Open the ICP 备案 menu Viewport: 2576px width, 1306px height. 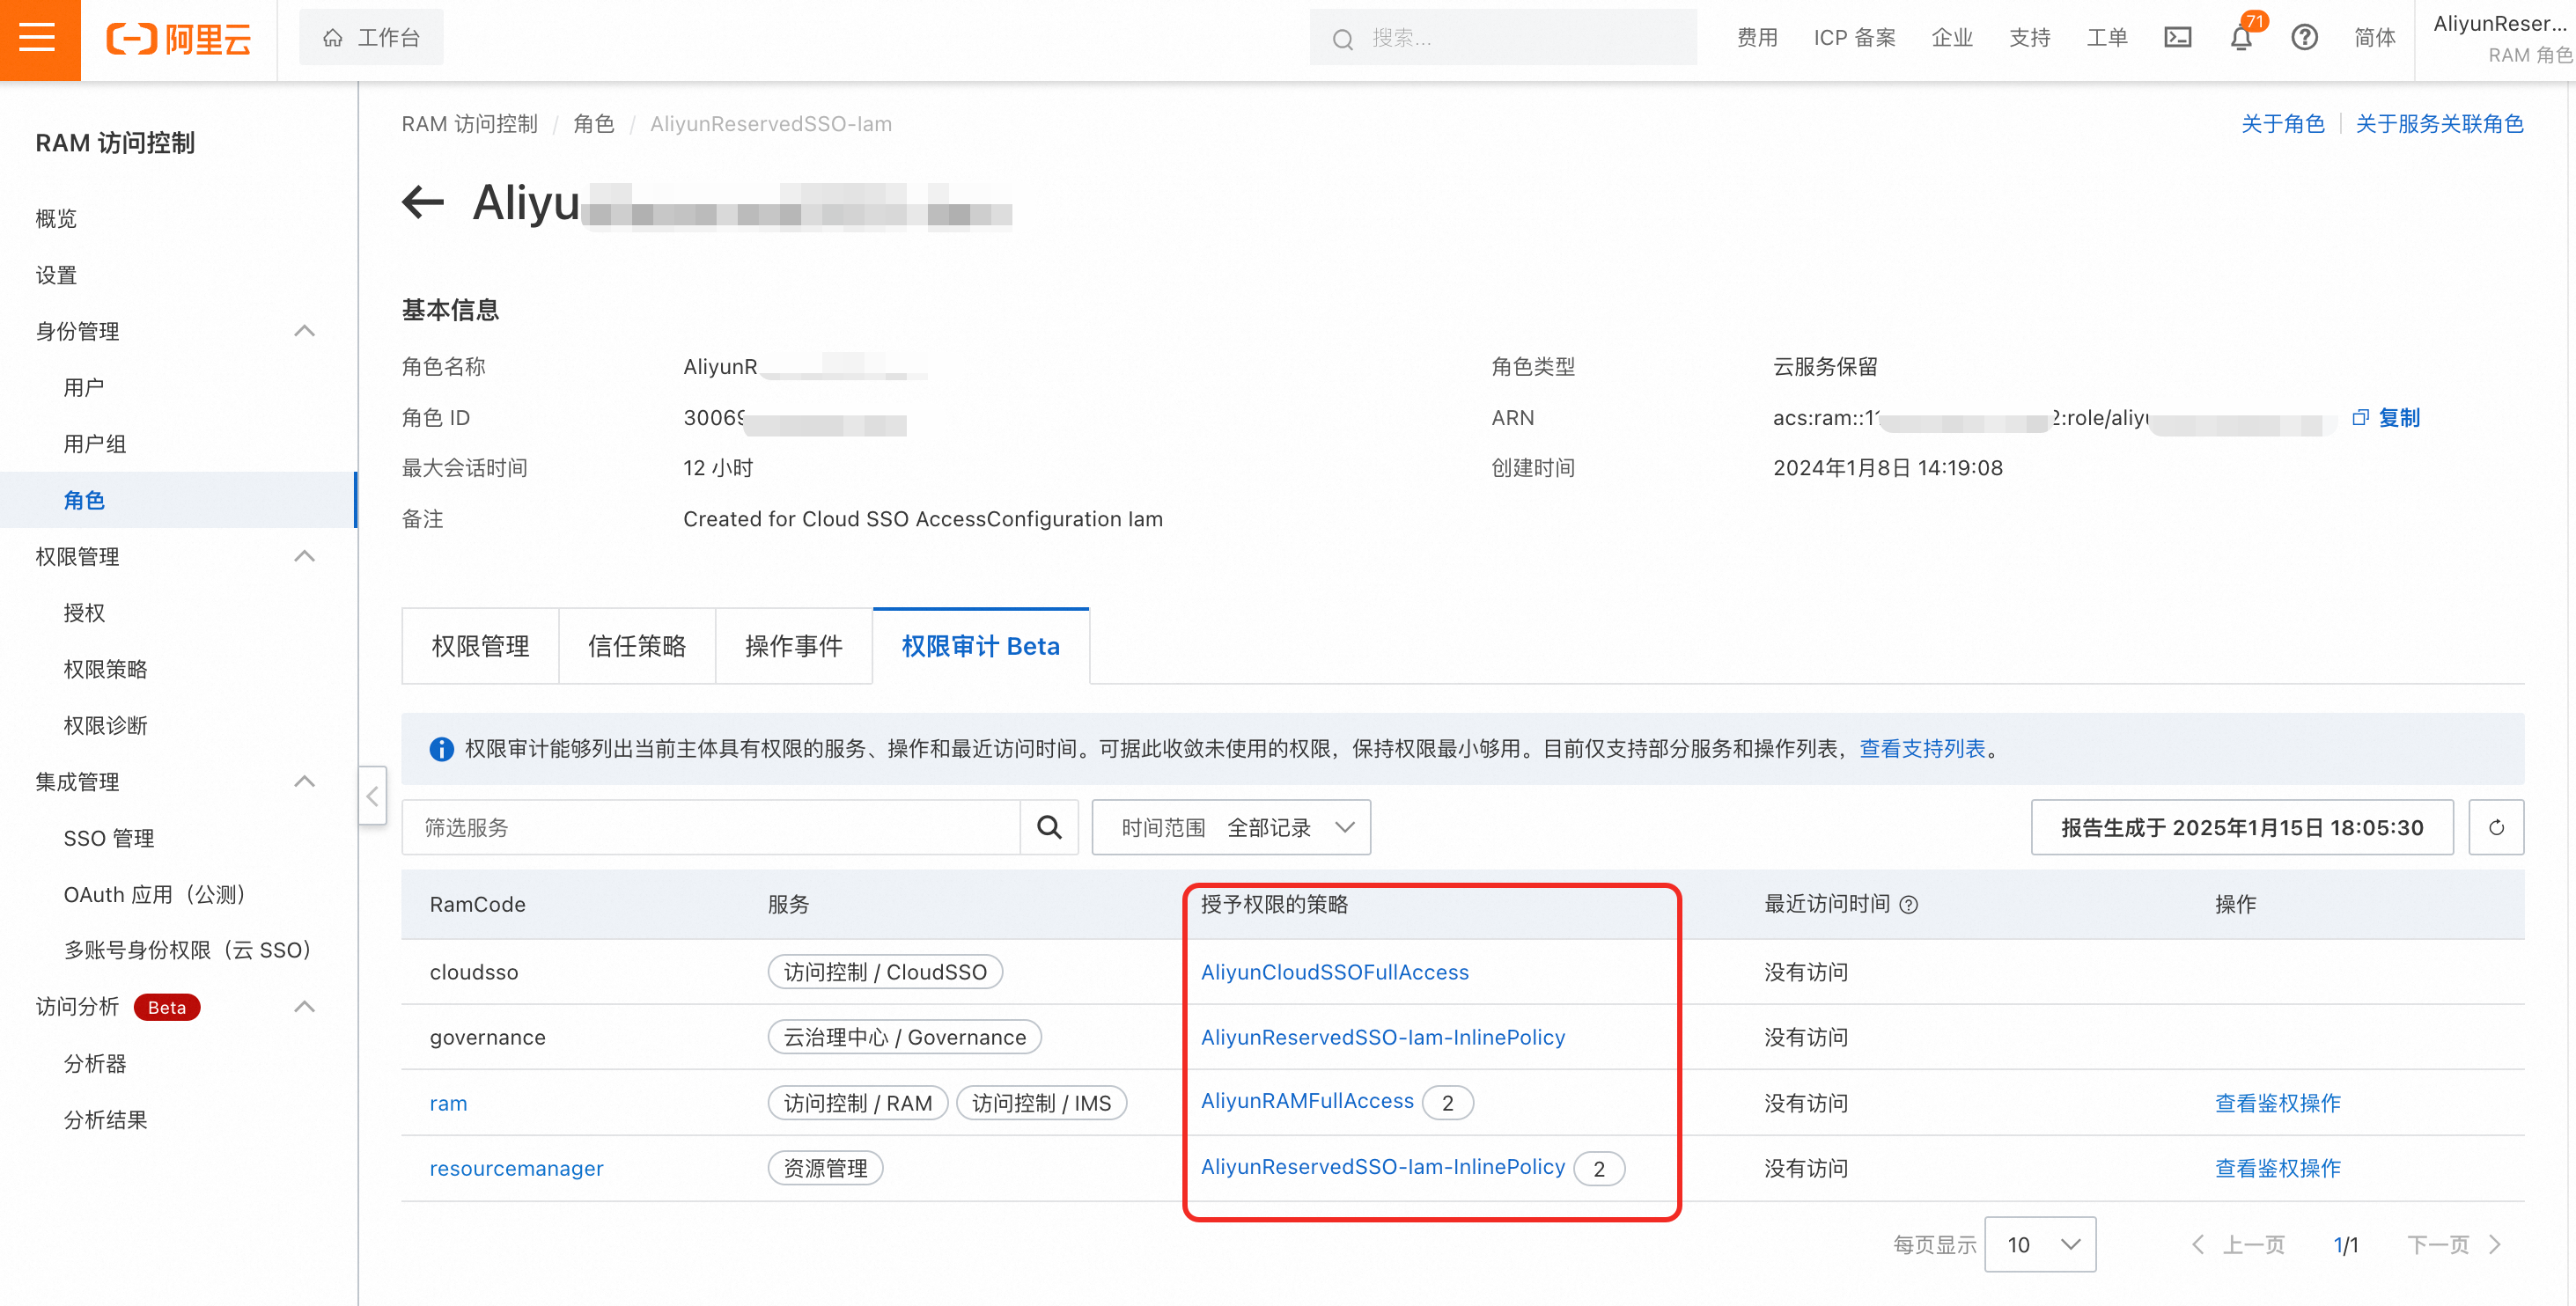[x=1854, y=38]
